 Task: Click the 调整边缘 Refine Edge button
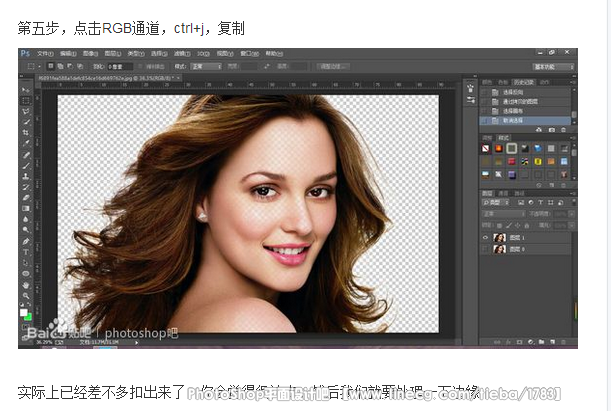(x=333, y=67)
